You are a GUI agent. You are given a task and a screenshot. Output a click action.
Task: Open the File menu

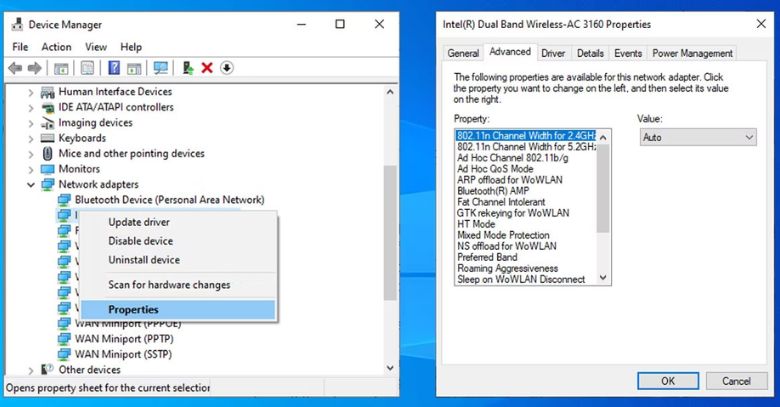click(x=20, y=47)
